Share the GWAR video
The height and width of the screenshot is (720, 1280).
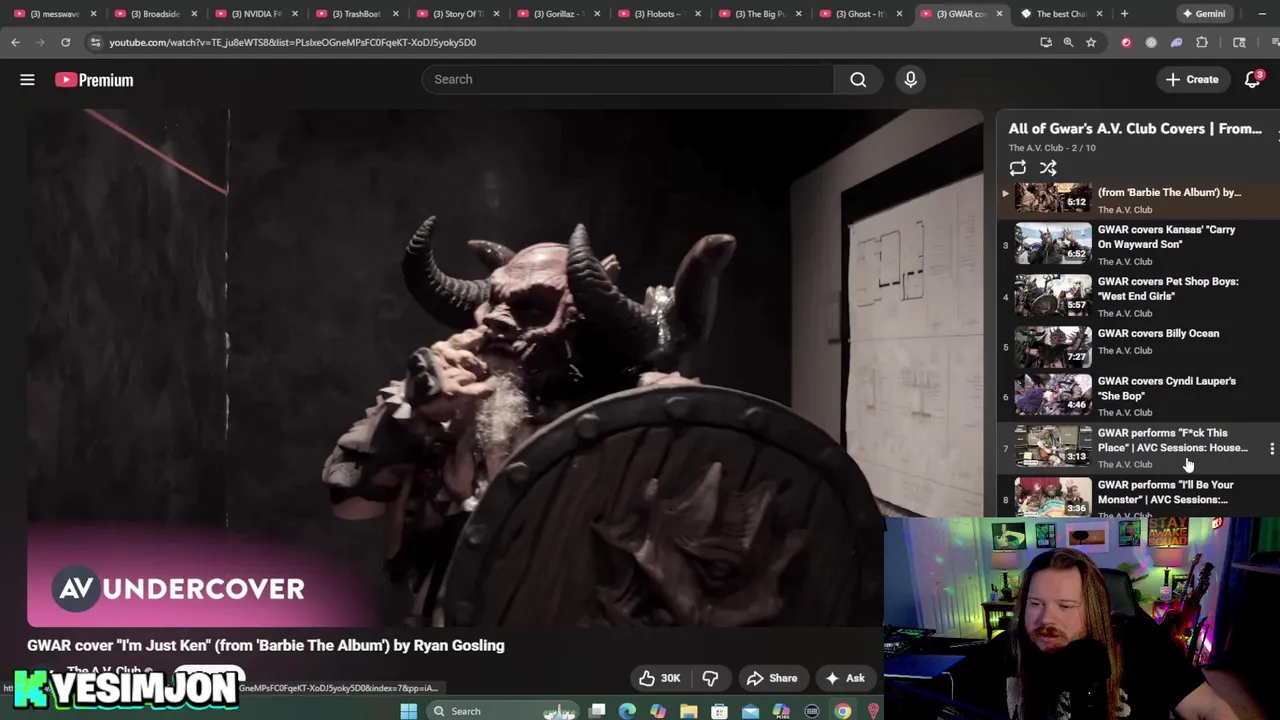click(x=772, y=678)
